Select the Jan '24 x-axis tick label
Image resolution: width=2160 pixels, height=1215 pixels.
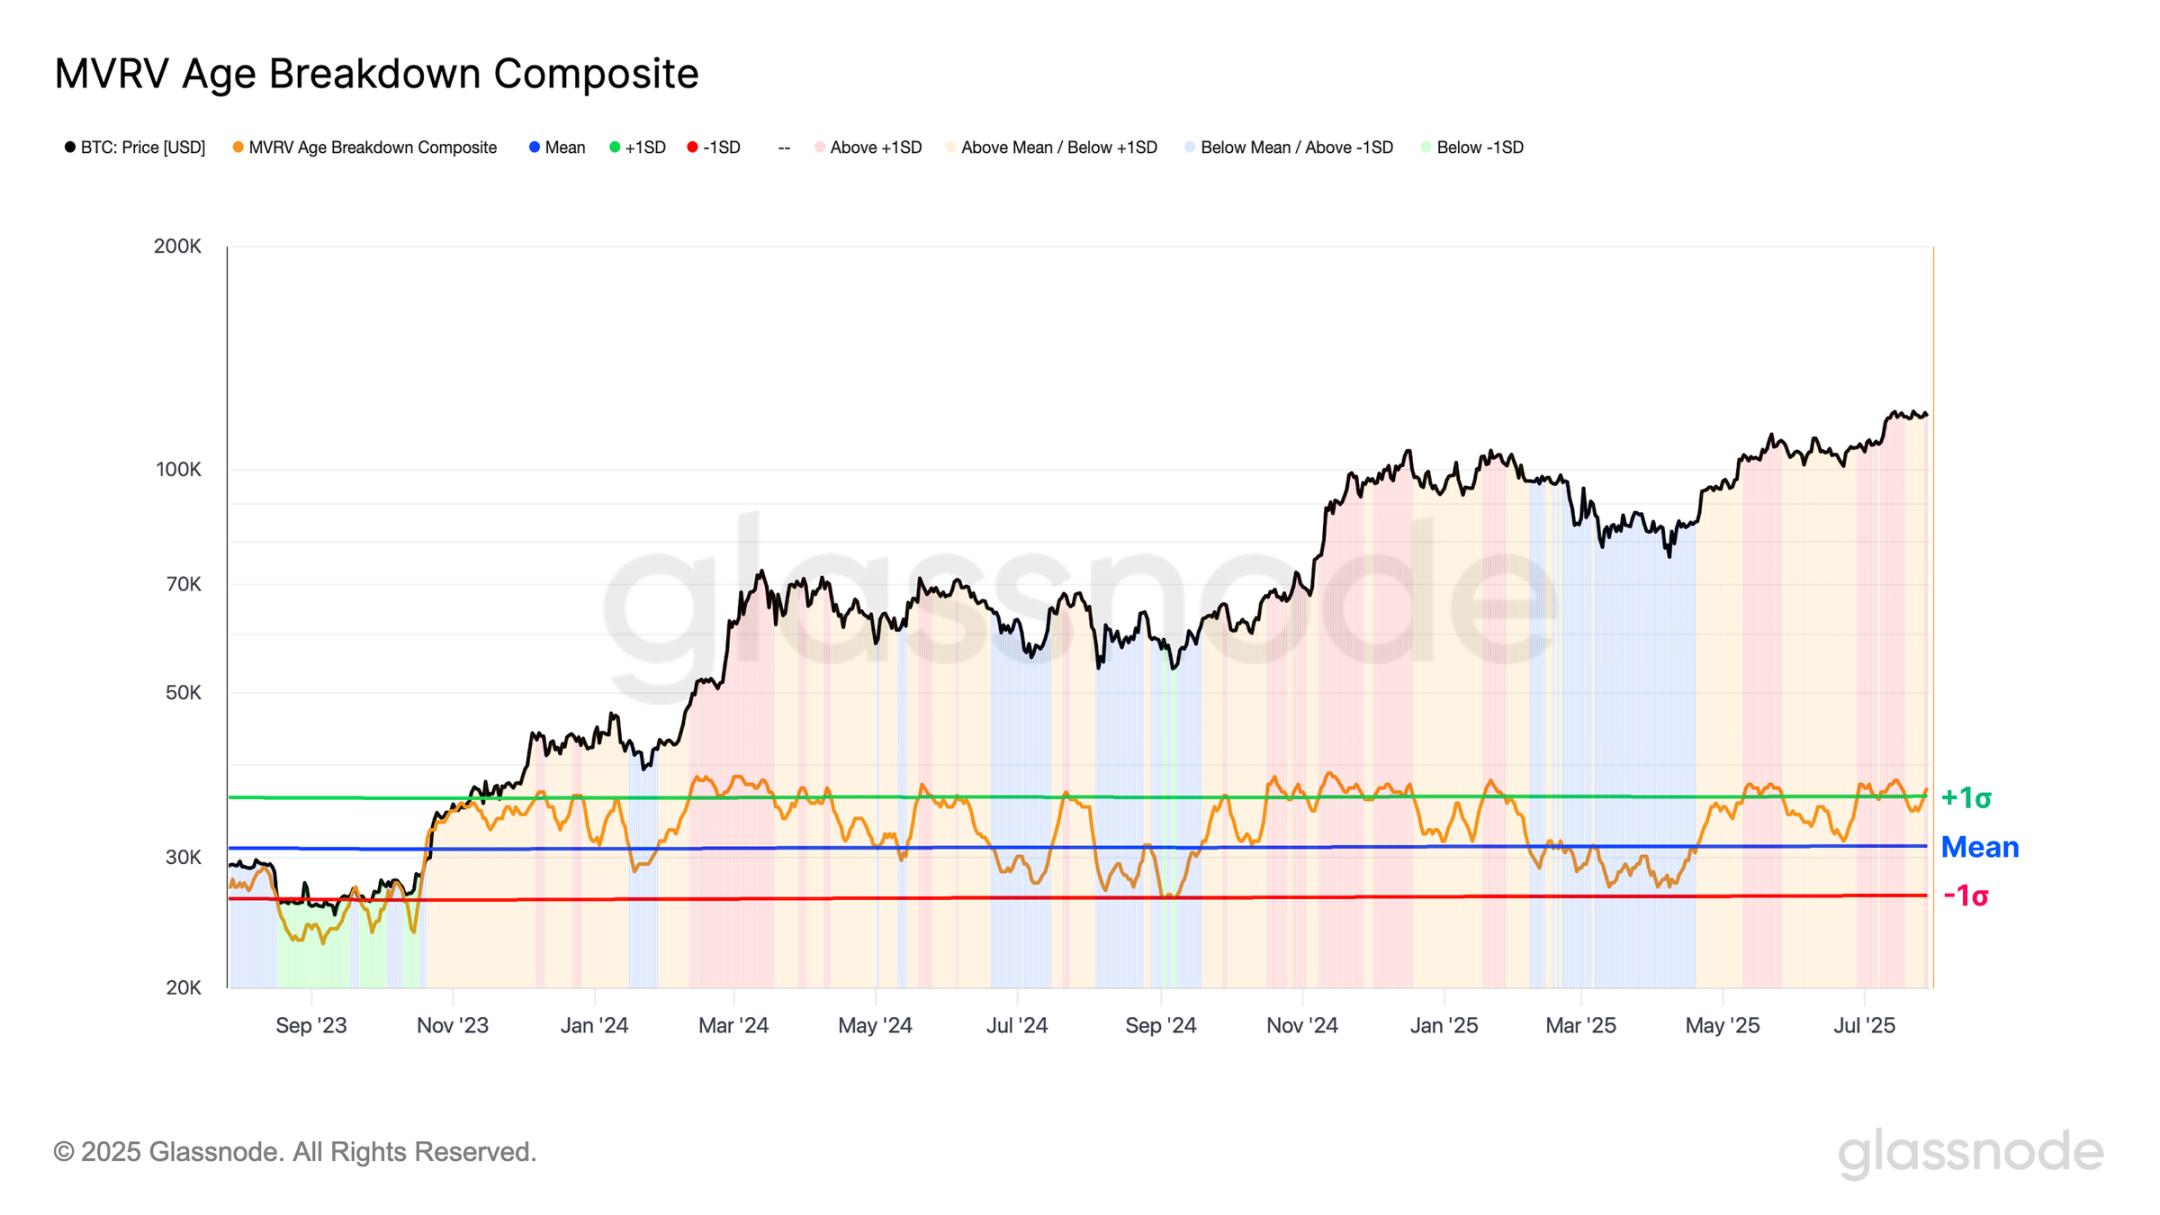point(594,1026)
